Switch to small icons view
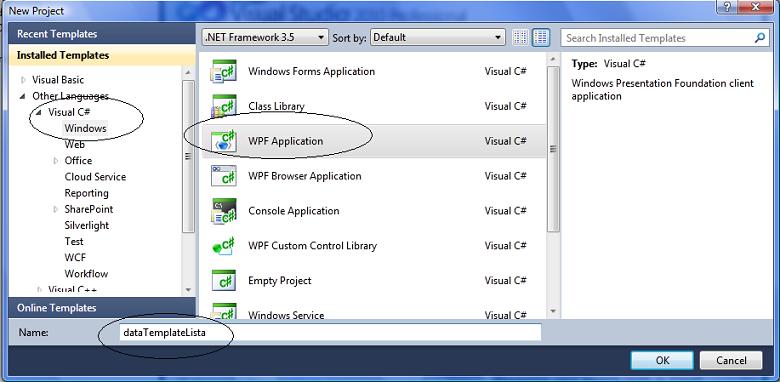This screenshot has height=382, width=780. coord(520,37)
